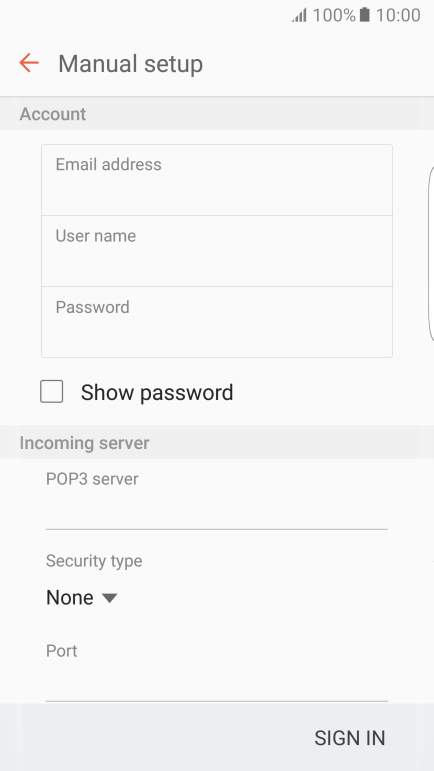Select the None security type value
The height and width of the screenshot is (771, 434).
[x=70, y=597]
